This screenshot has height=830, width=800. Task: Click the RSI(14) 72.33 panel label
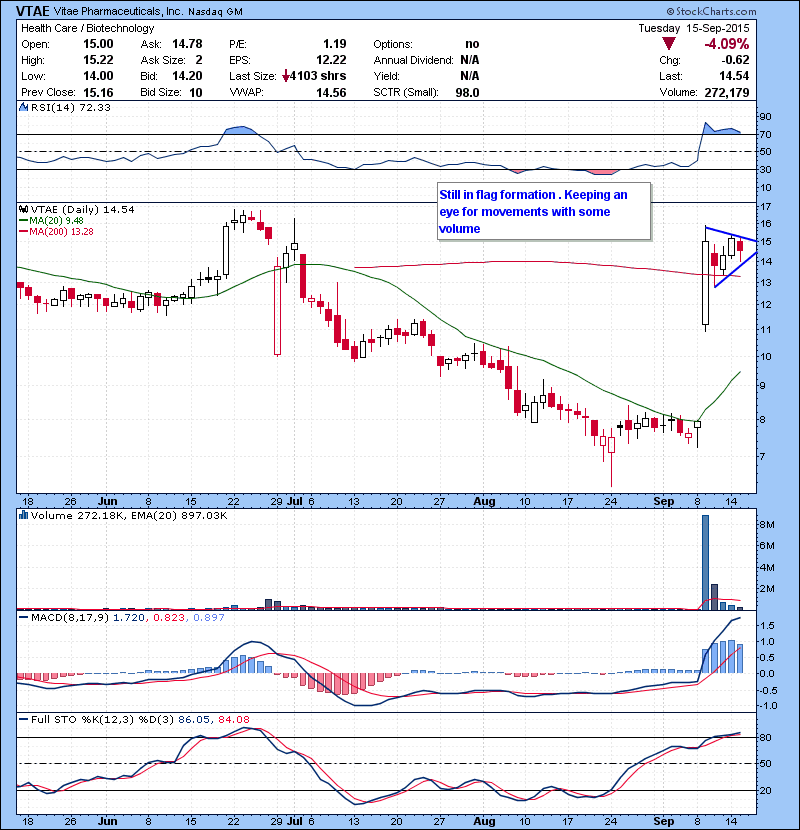point(70,107)
